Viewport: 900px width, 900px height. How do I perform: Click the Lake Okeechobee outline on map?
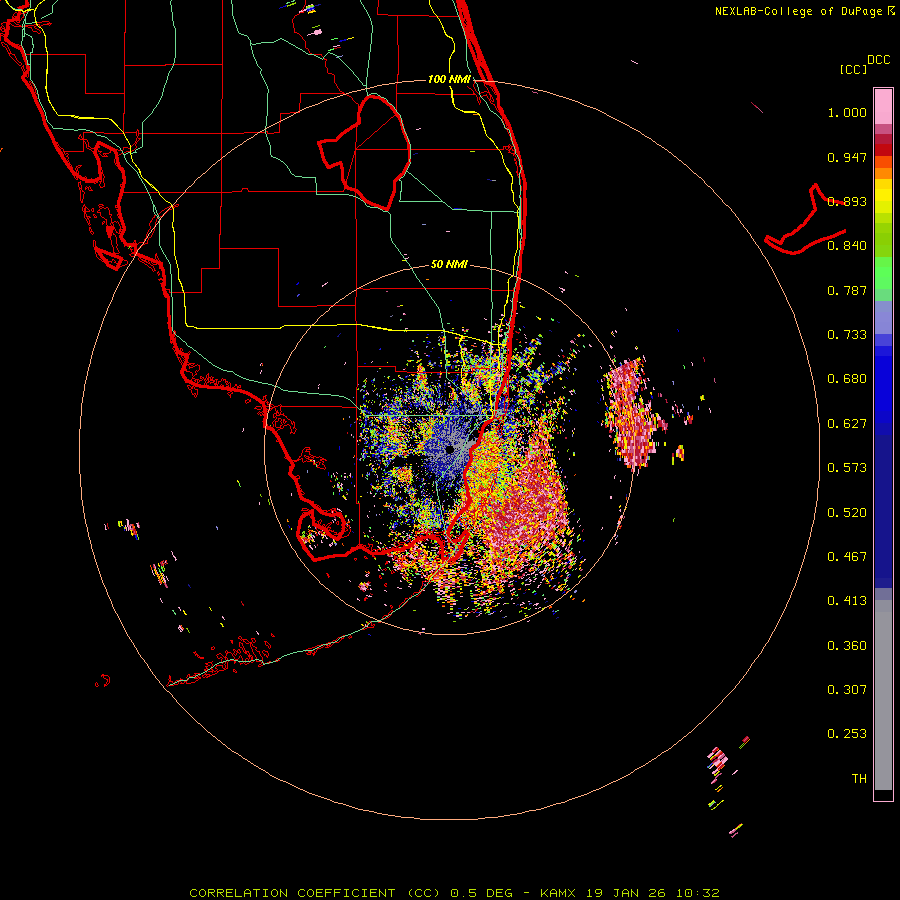365,152
